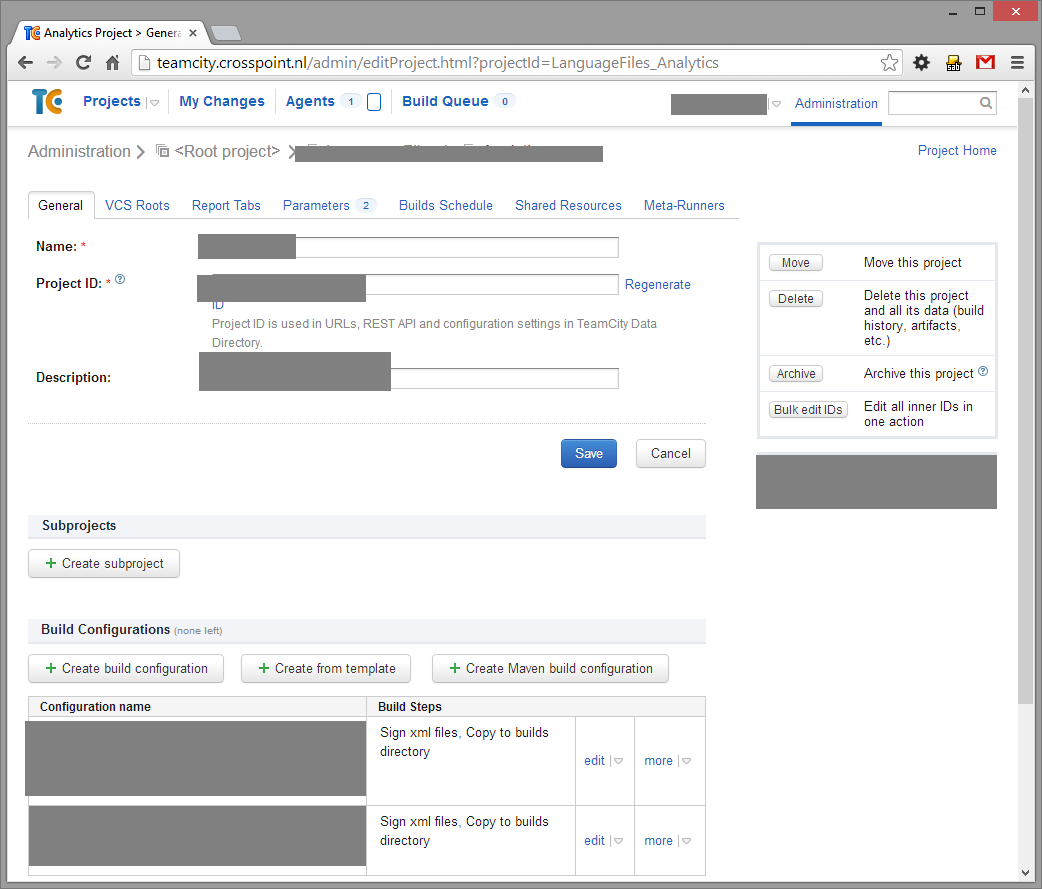
Task: Open Project ID help question-mark icon
Action: pos(120,279)
